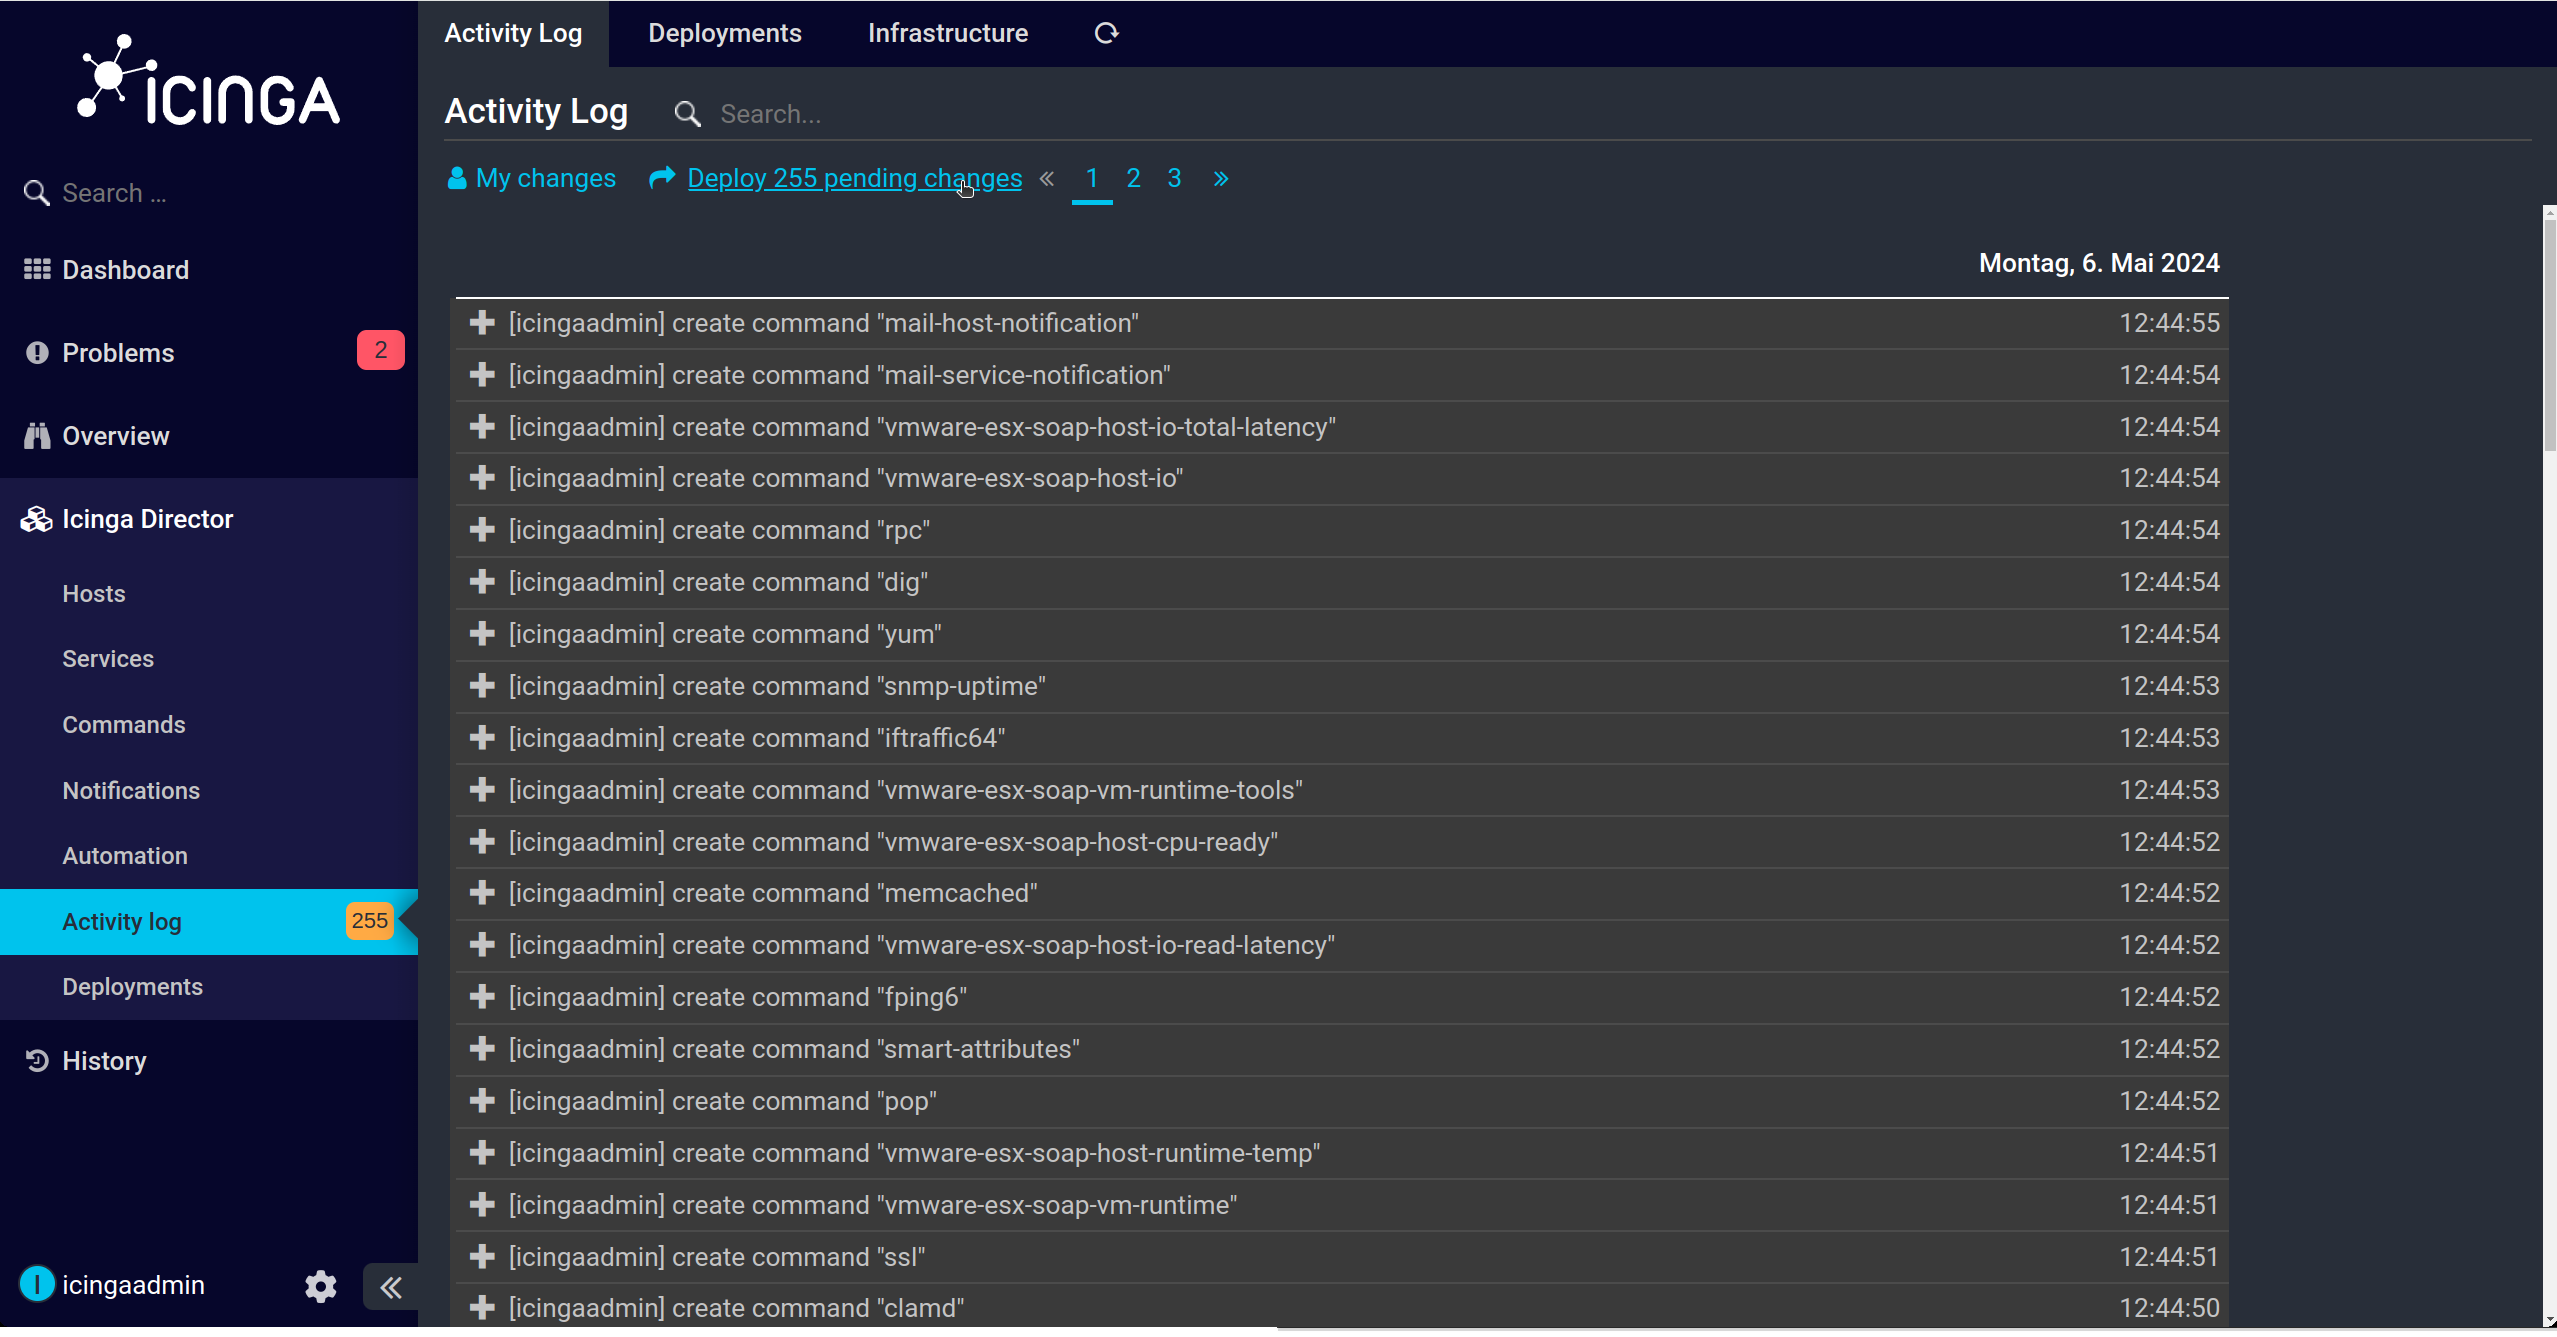Viewport: 2557px width, 1337px height.
Task: Click the Dashboard grid icon
Action: coord(37,269)
